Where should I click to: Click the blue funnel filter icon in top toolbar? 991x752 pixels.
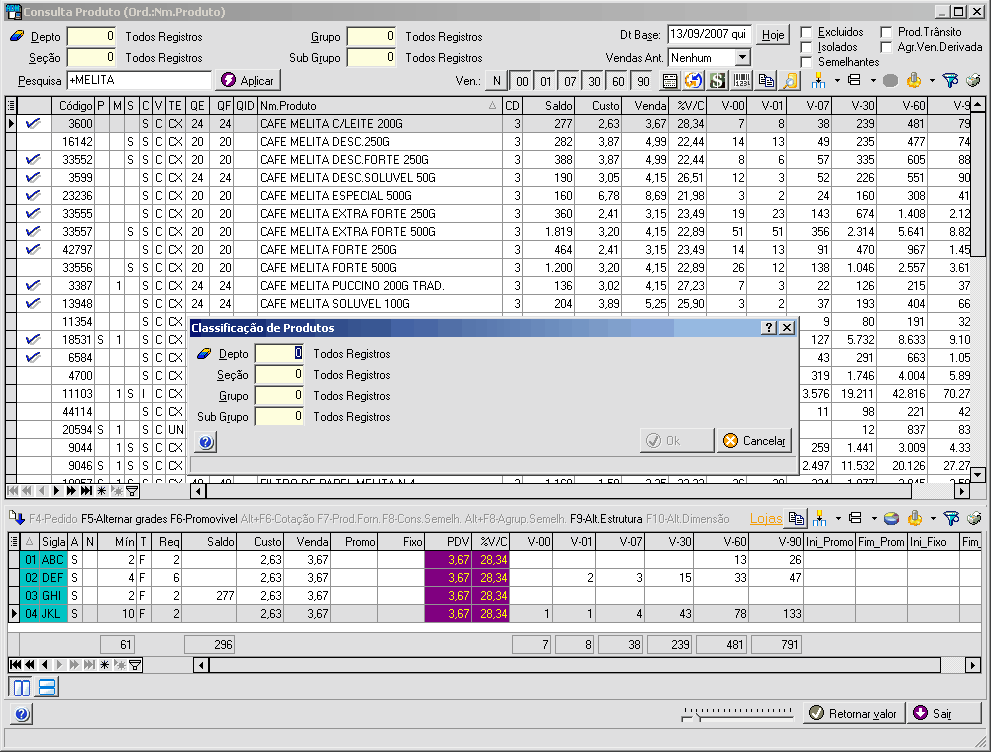tap(950, 80)
